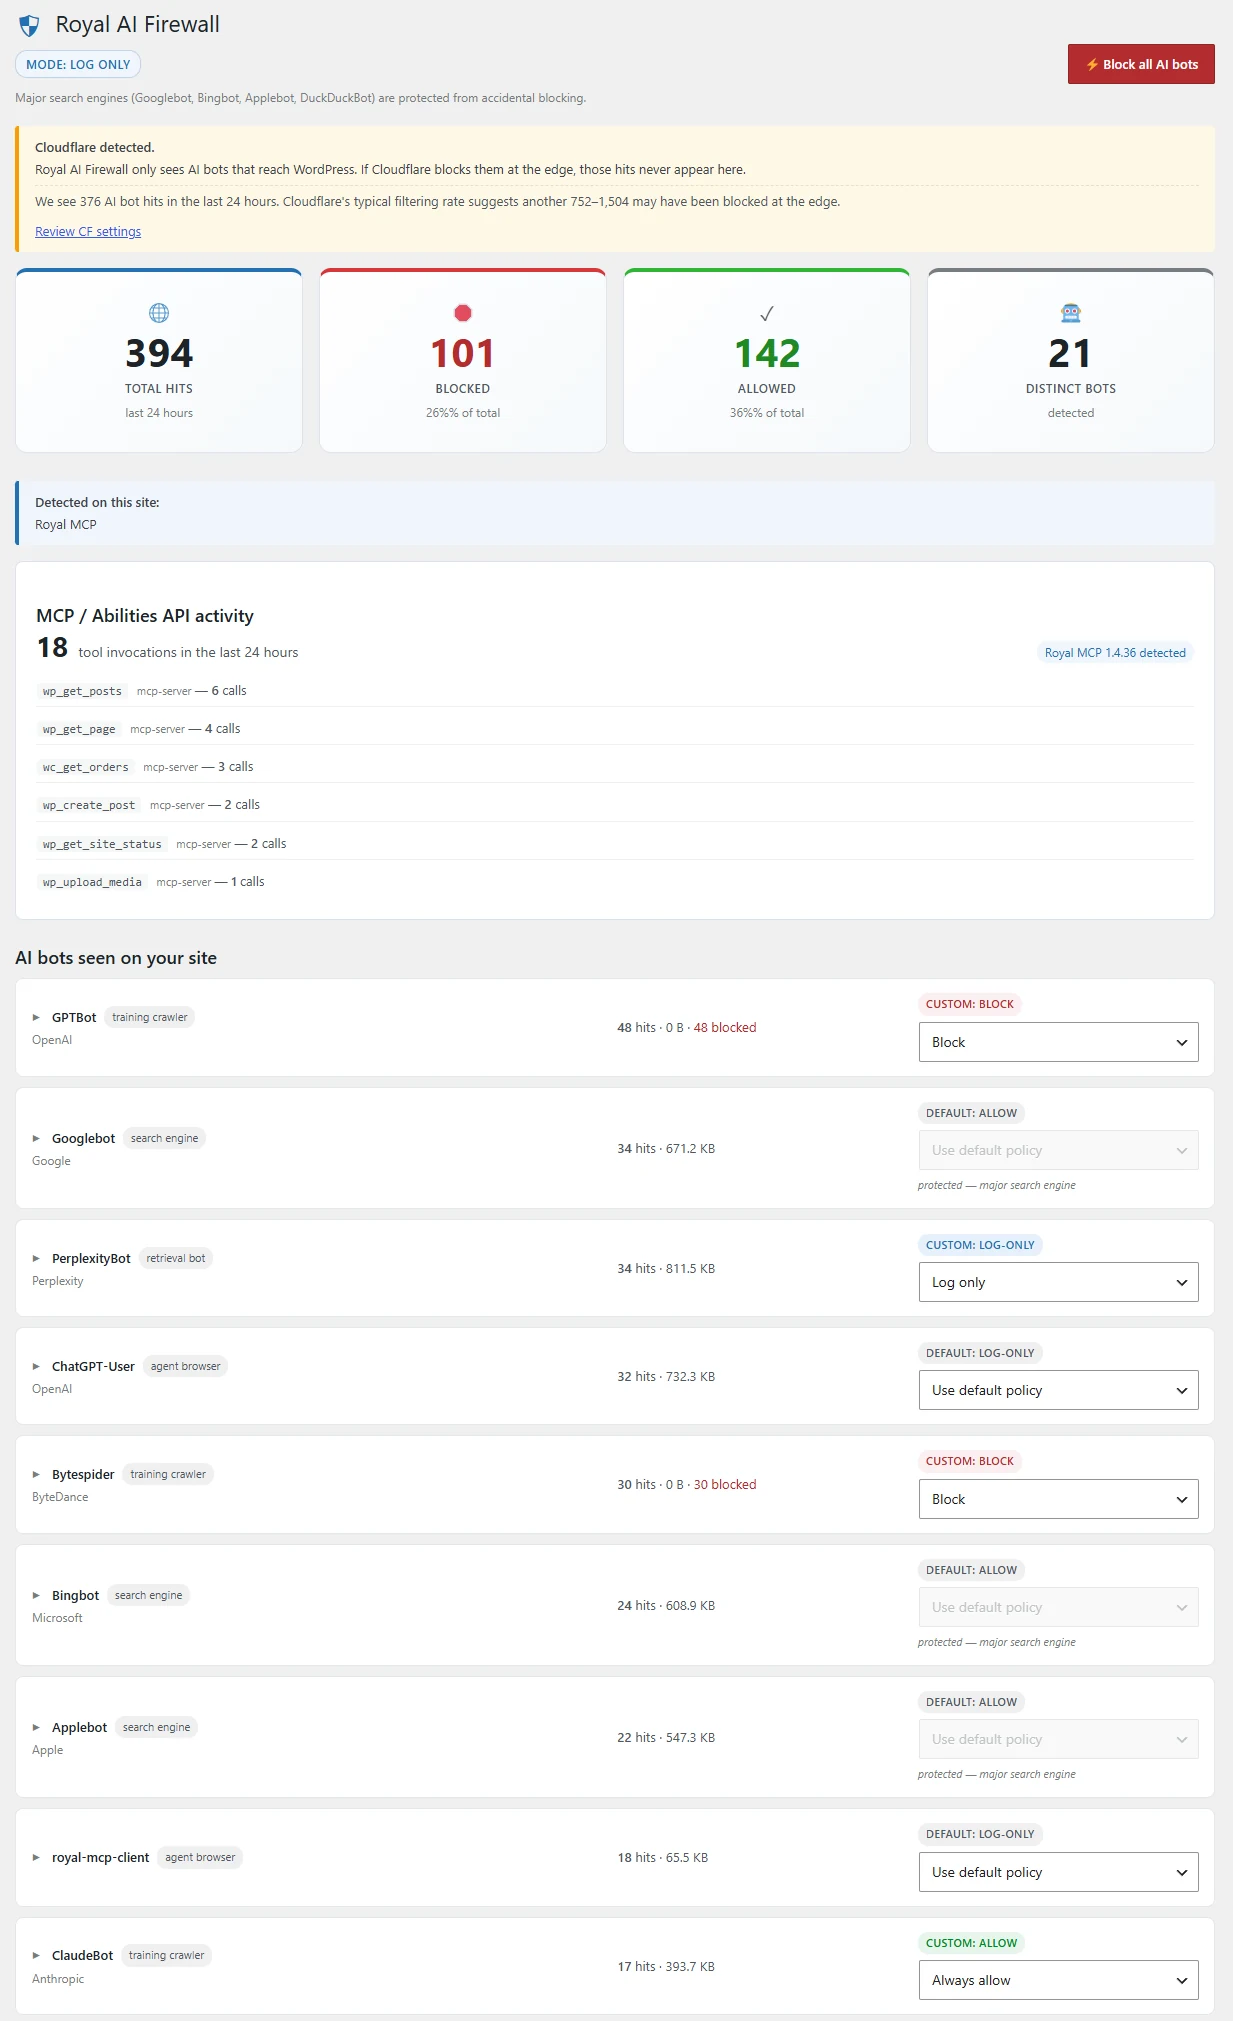The width and height of the screenshot is (1233, 2021).
Task: Expand the Applebot row details
Action: pyautogui.click(x=36, y=1727)
